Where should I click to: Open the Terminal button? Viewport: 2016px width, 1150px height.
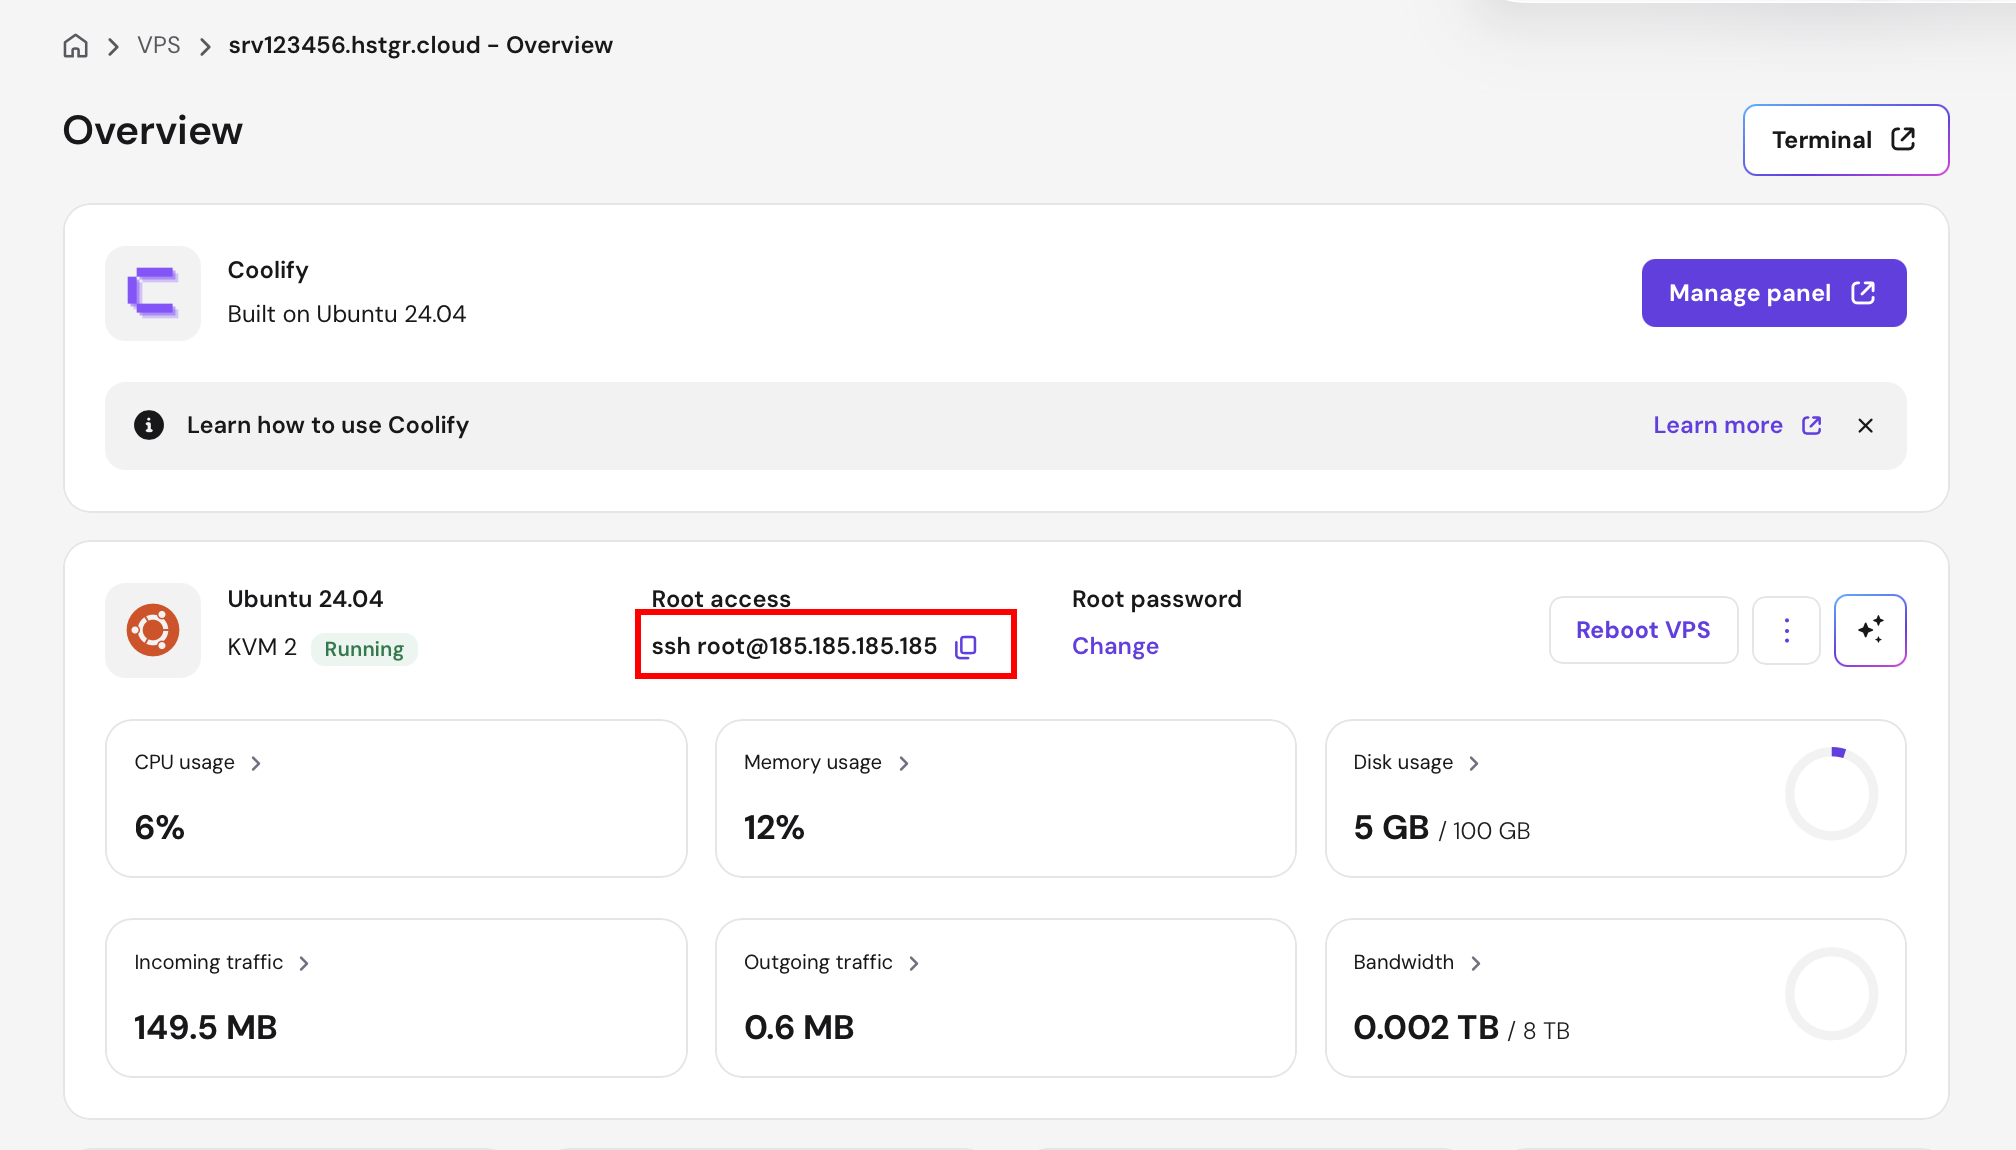tap(1845, 140)
